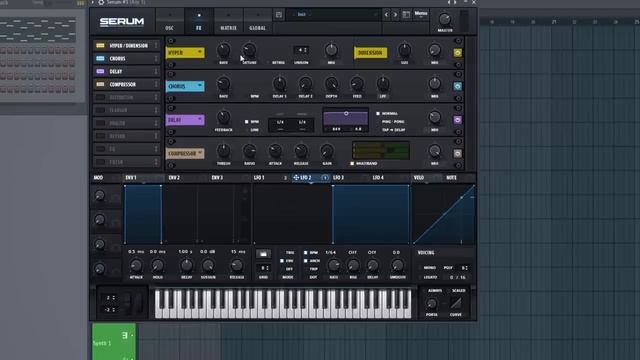Open the LFO shape folder icon
640x360 pixels.
[263, 254]
